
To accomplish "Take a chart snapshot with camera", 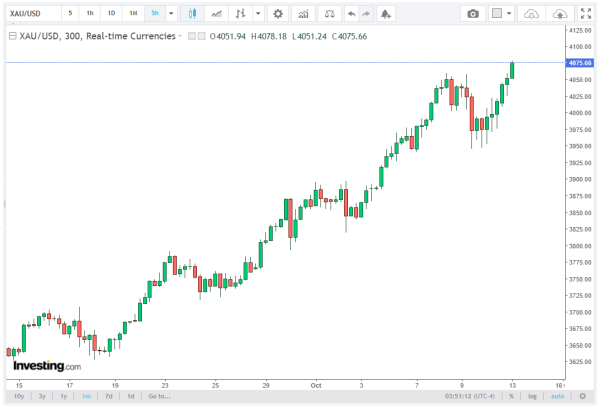I will (474, 13).
